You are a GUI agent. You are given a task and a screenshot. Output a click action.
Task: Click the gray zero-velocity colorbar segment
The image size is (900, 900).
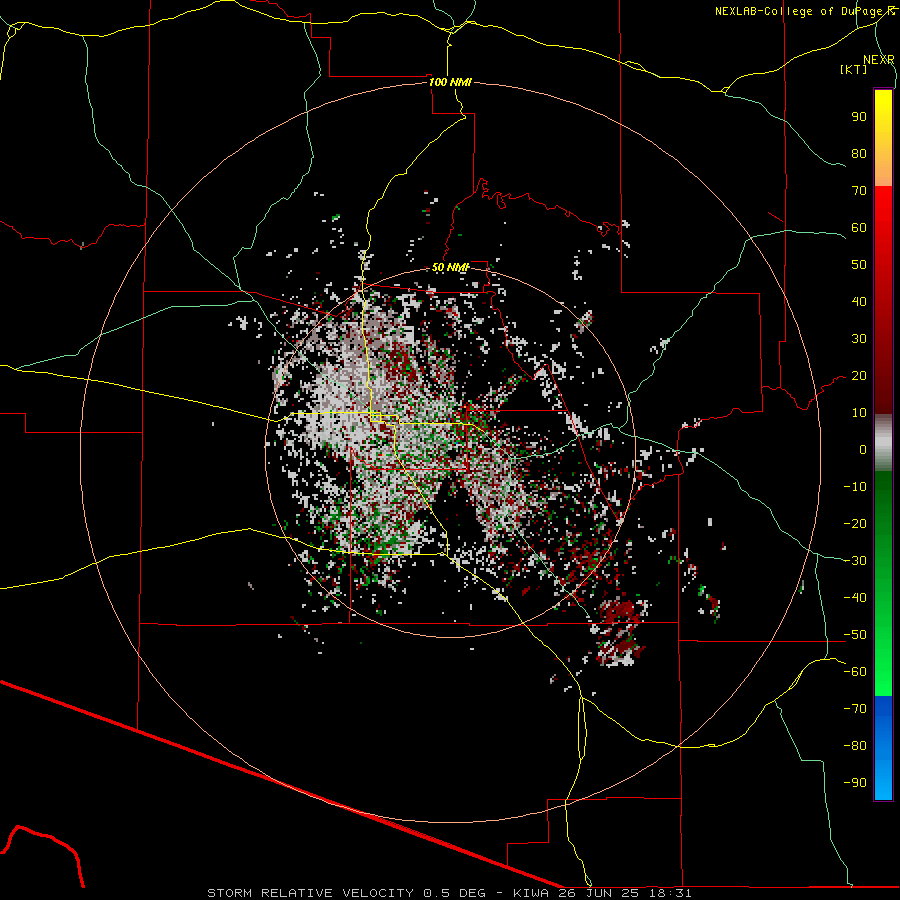pyautogui.click(x=883, y=443)
